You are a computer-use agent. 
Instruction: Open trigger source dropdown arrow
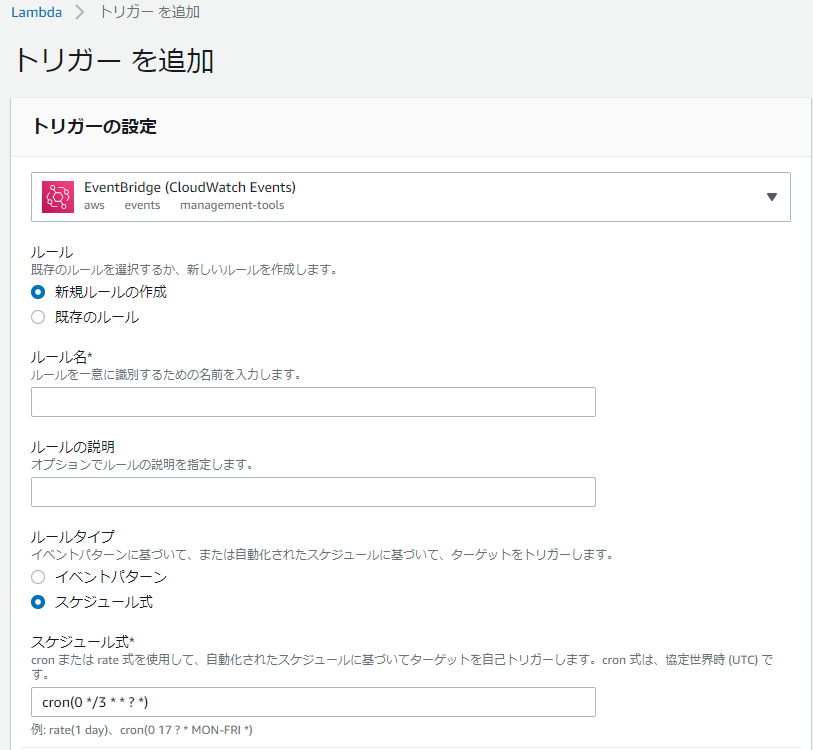(x=772, y=197)
